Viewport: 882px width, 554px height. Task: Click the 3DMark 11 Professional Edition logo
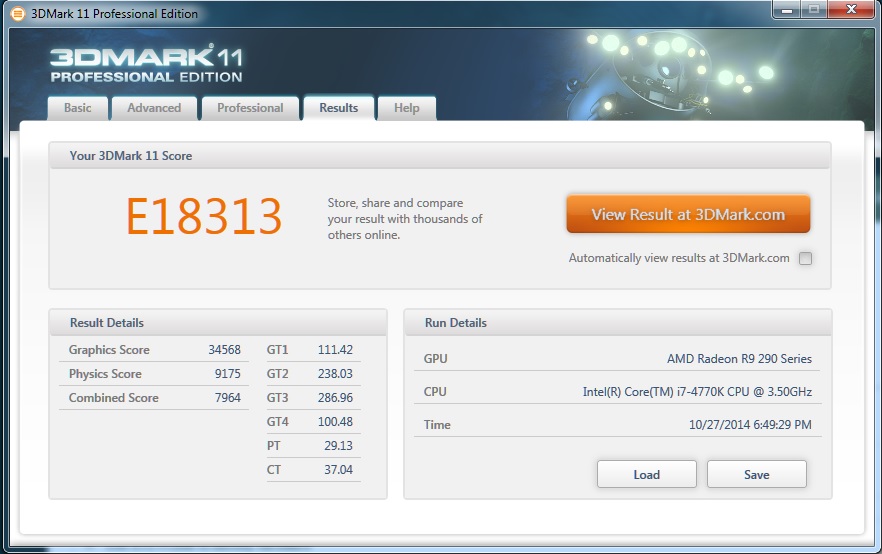(x=146, y=64)
